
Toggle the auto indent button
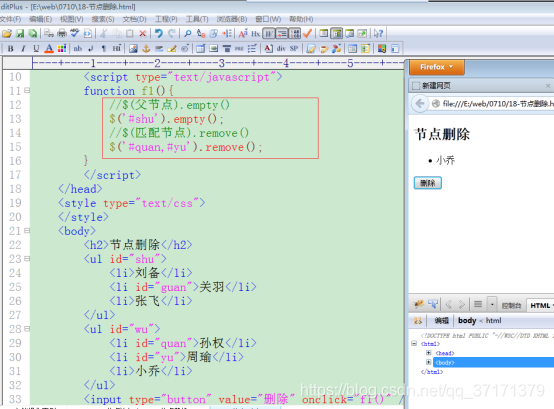(x=282, y=34)
